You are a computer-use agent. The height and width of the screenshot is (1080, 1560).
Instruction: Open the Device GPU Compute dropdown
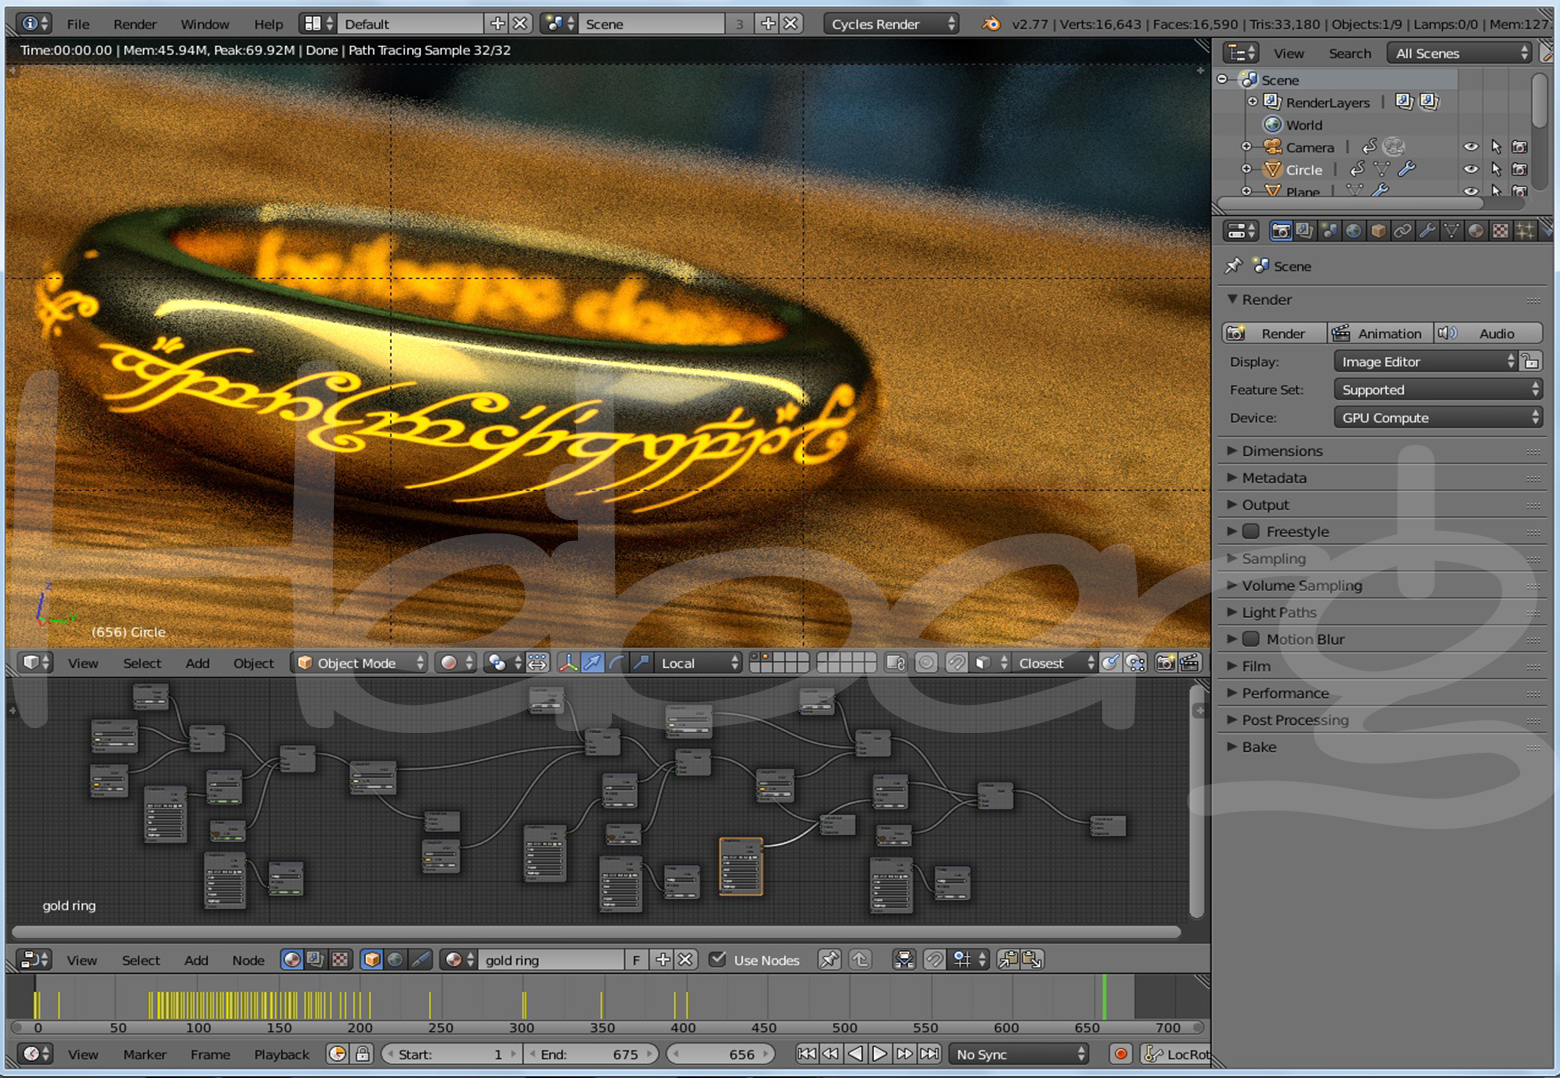(x=1438, y=418)
